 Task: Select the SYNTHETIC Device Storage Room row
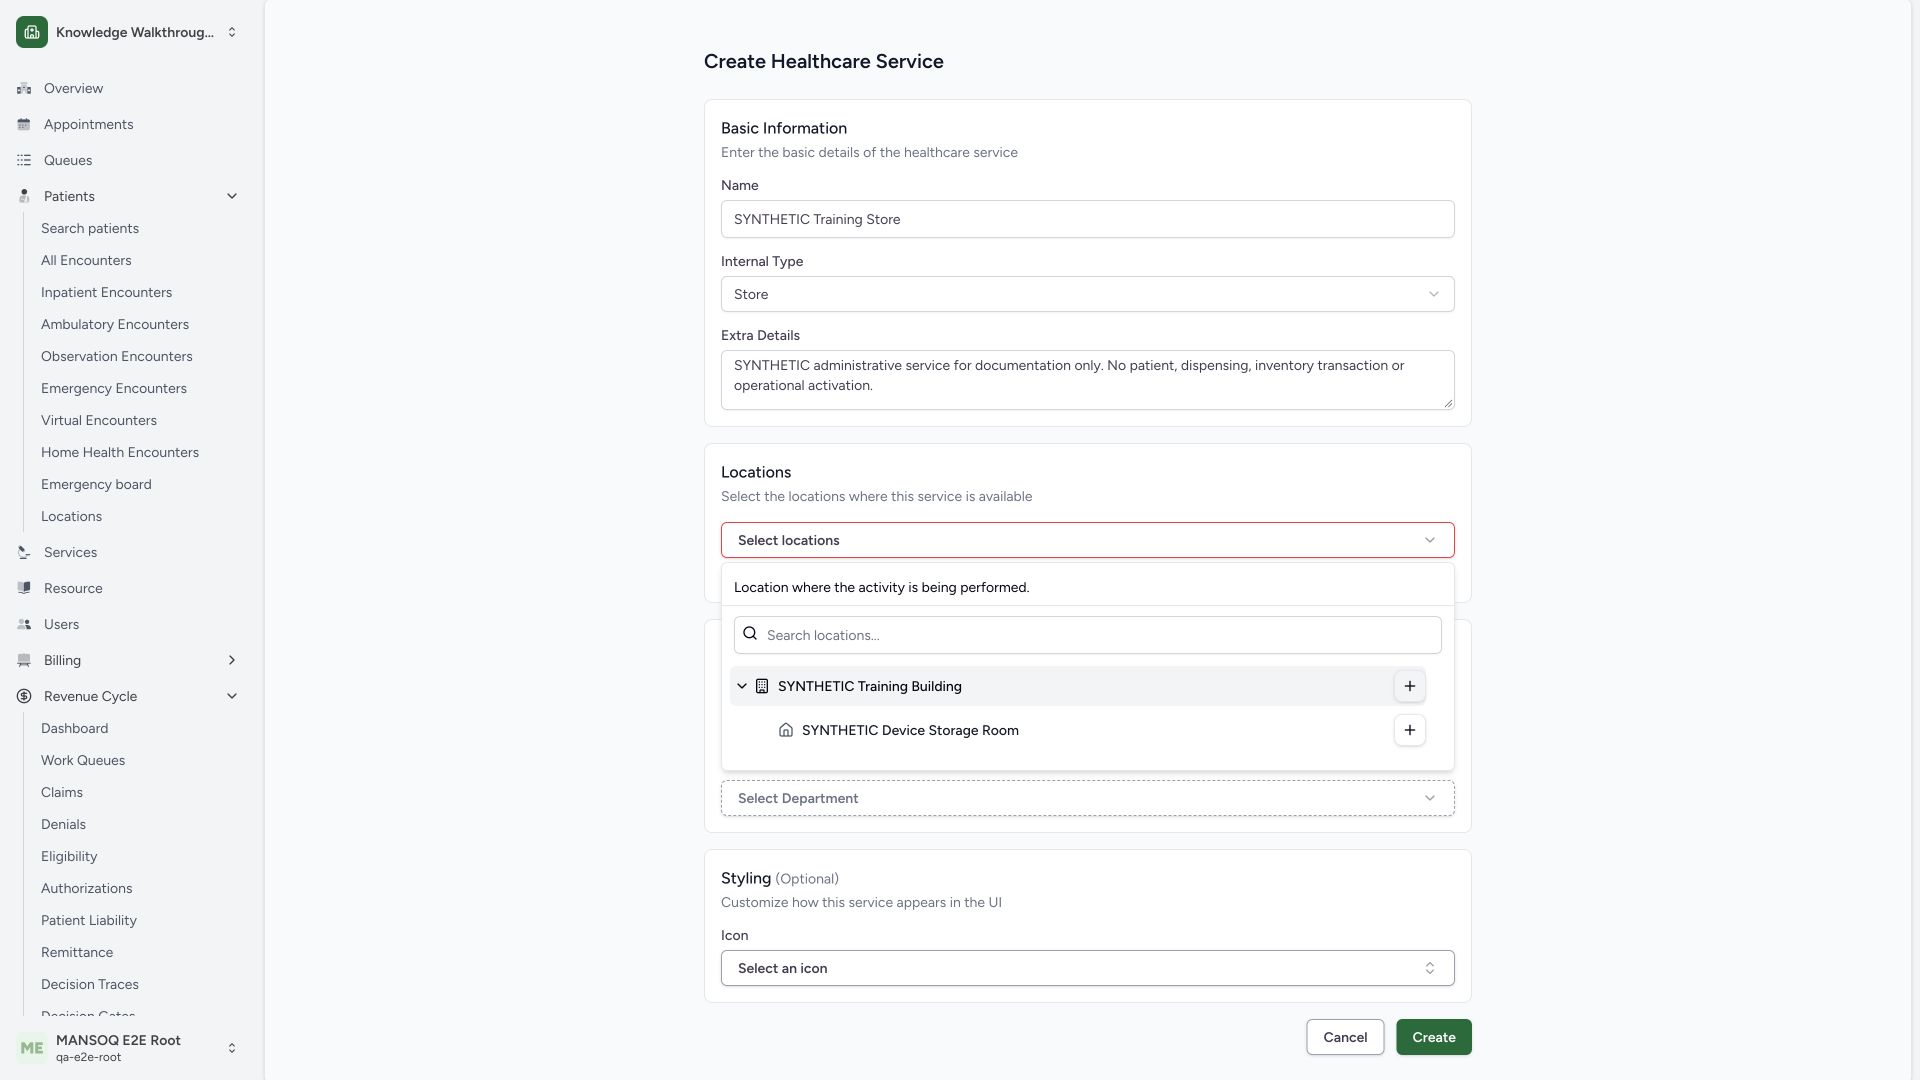coord(1078,730)
